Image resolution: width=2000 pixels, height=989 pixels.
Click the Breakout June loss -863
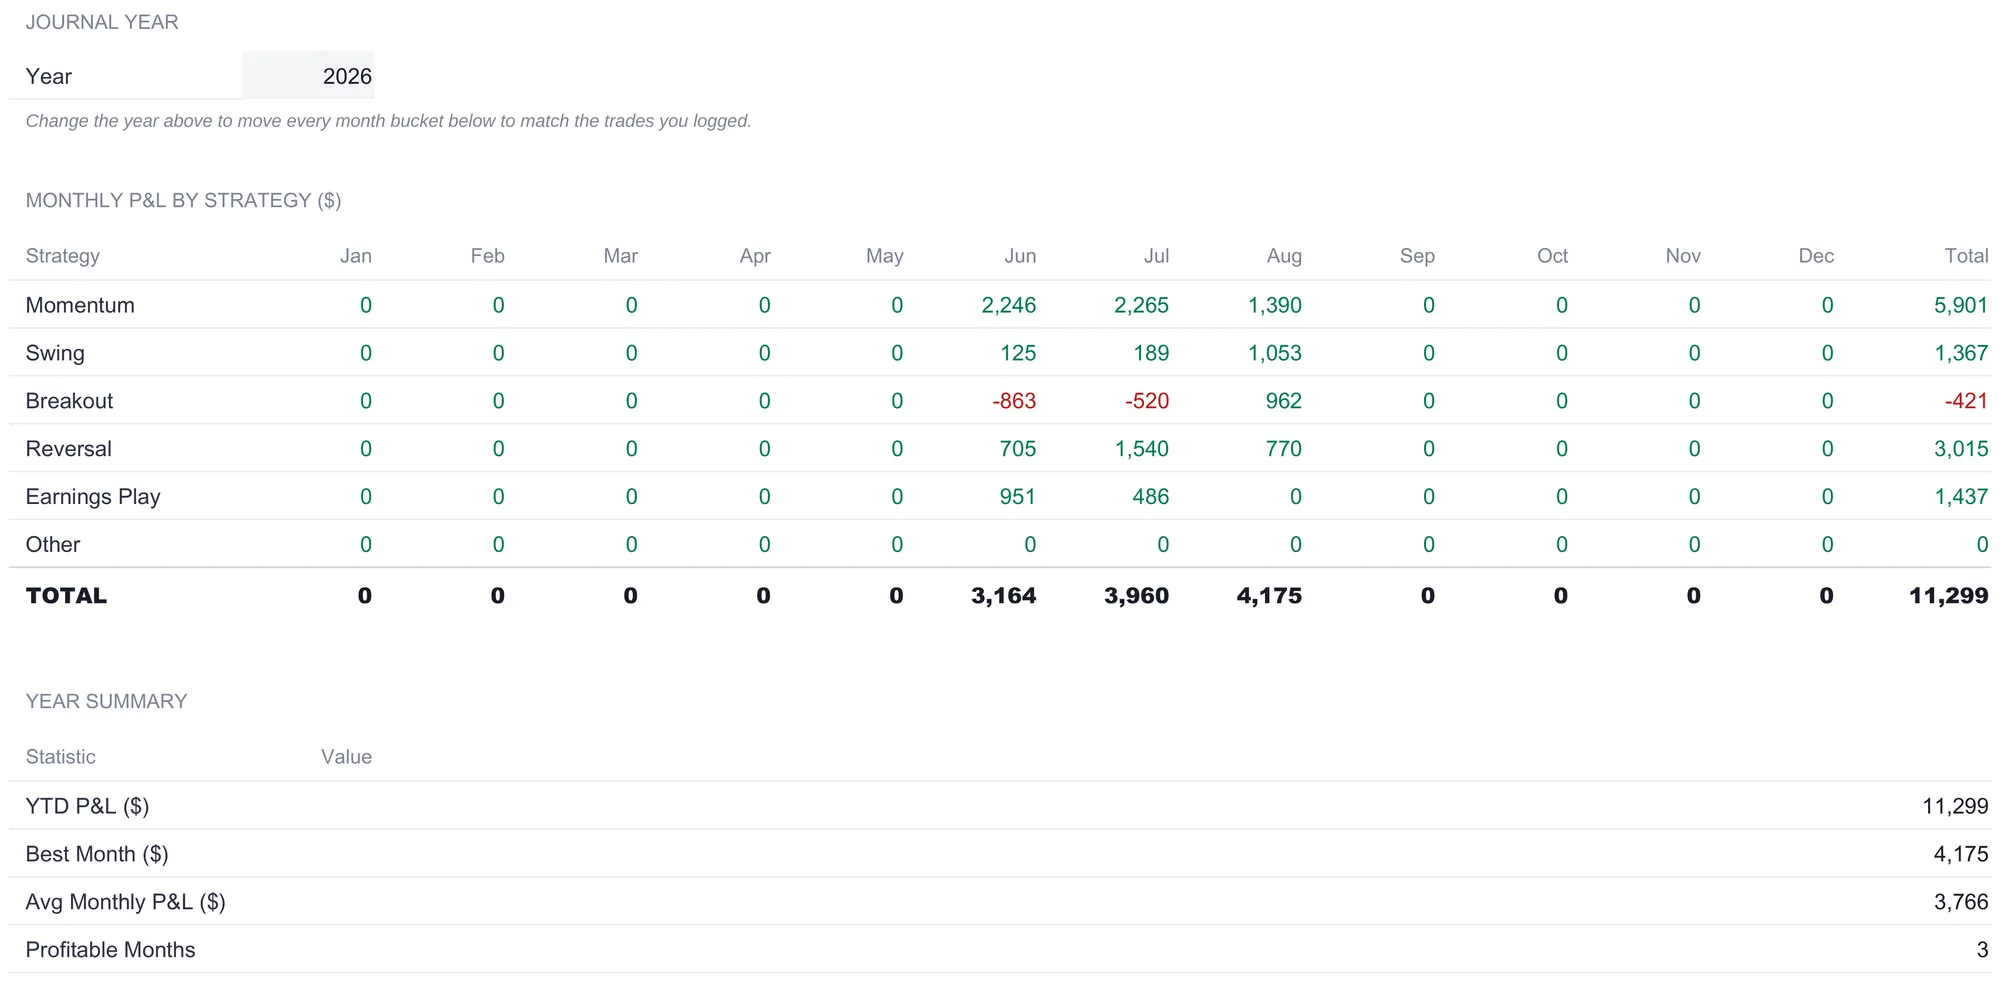tap(1014, 401)
